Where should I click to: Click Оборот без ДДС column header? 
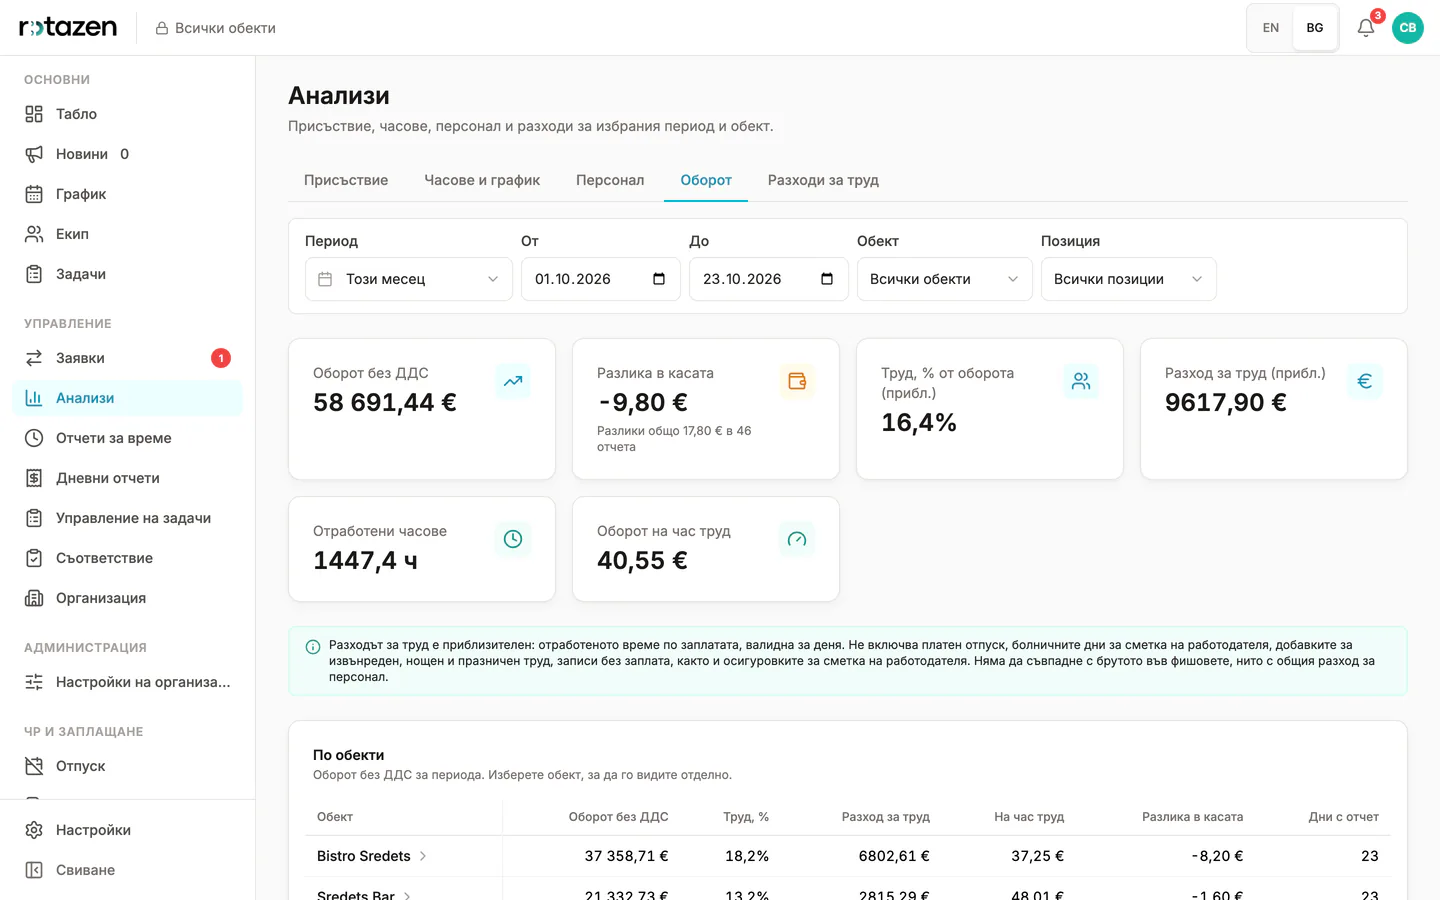tap(618, 817)
